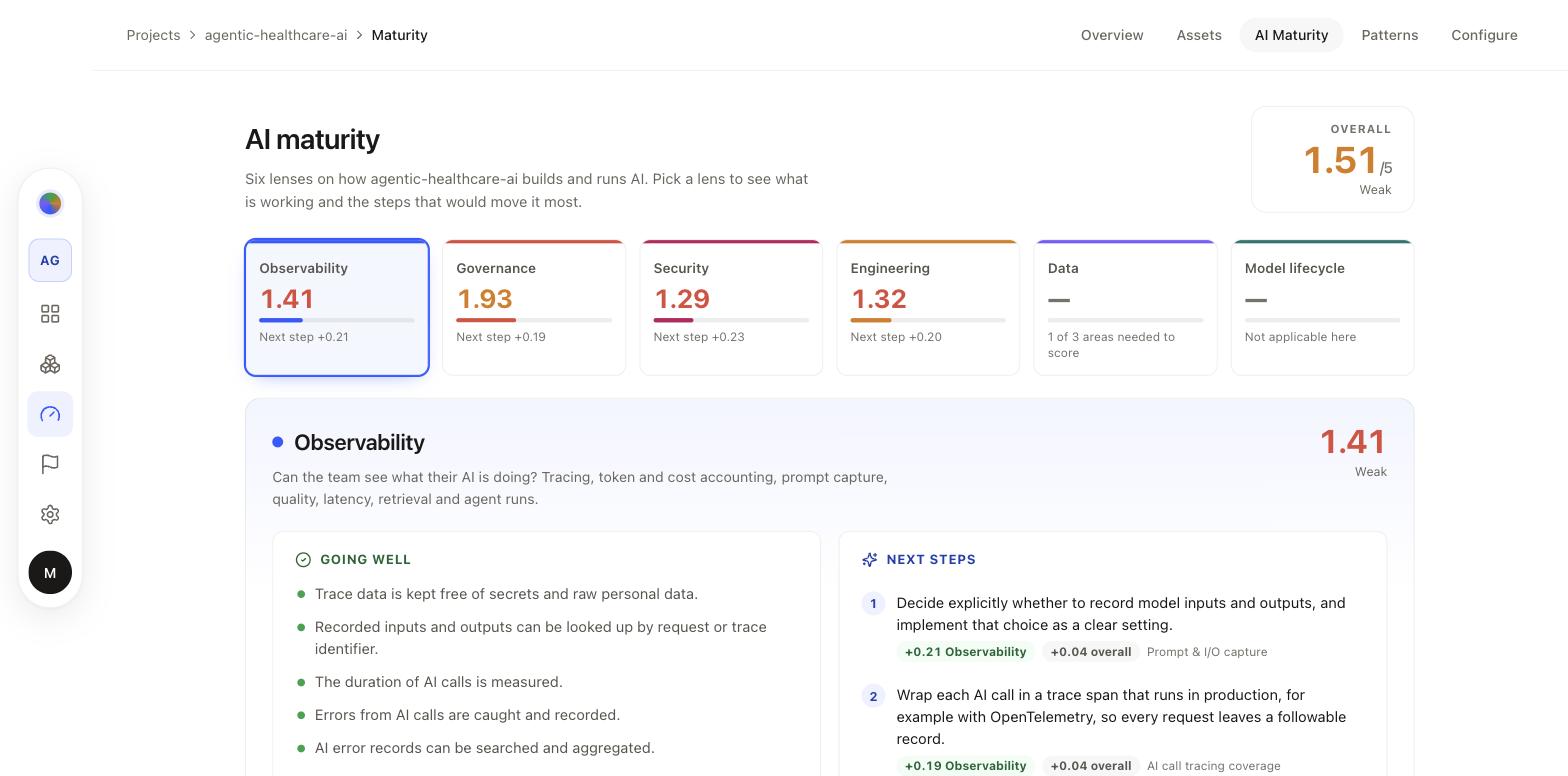Open the four-square grid dashboard icon
The width and height of the screenshot is (1568, 776).
50,314
